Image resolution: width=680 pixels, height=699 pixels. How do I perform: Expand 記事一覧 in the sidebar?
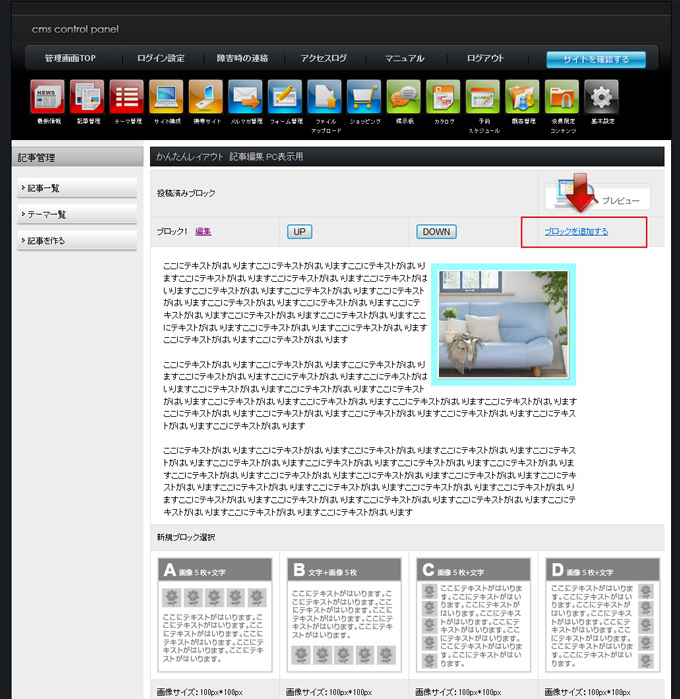(x=76, y=188)
